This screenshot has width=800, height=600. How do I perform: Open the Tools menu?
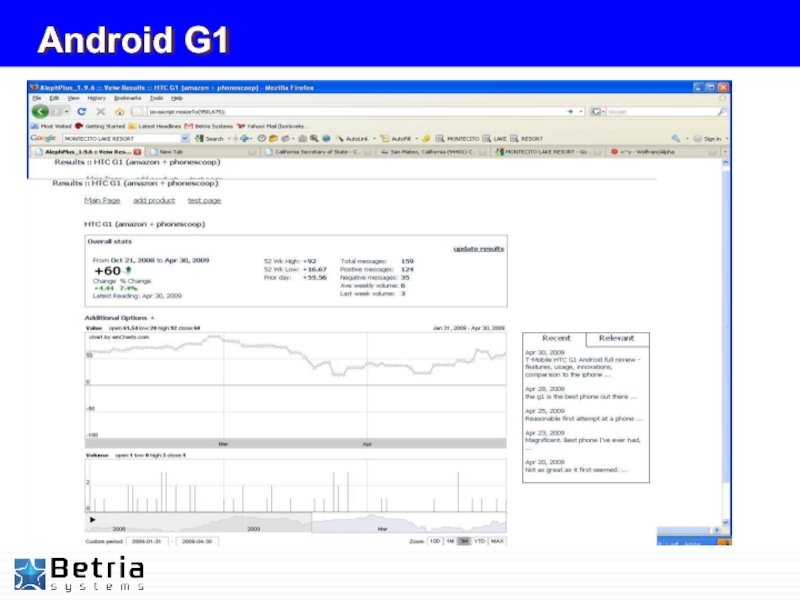(x=156, y=98)
